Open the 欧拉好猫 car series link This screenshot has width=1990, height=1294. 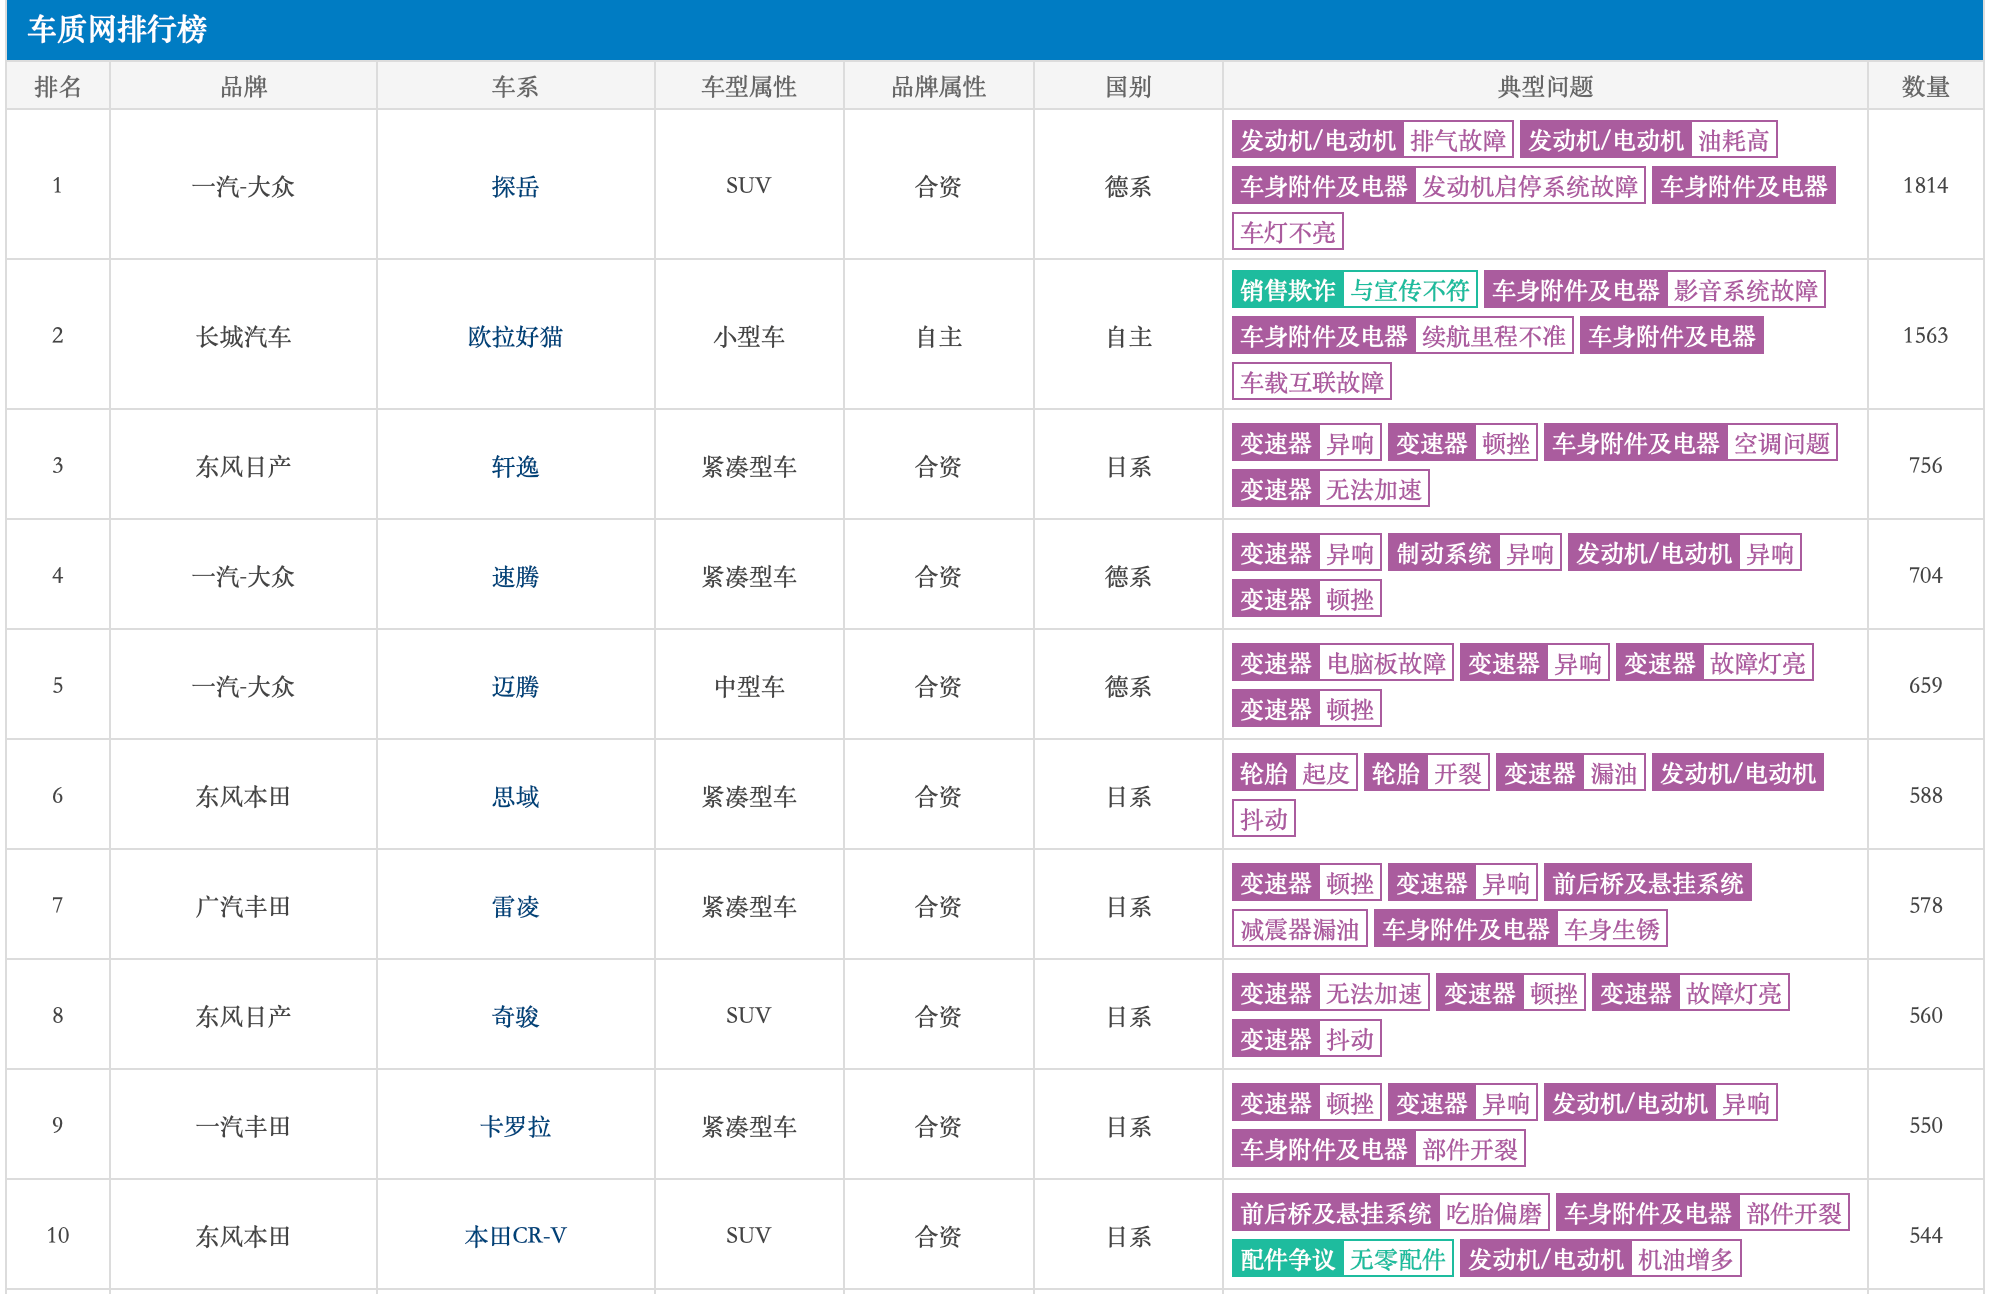point(515,336)
